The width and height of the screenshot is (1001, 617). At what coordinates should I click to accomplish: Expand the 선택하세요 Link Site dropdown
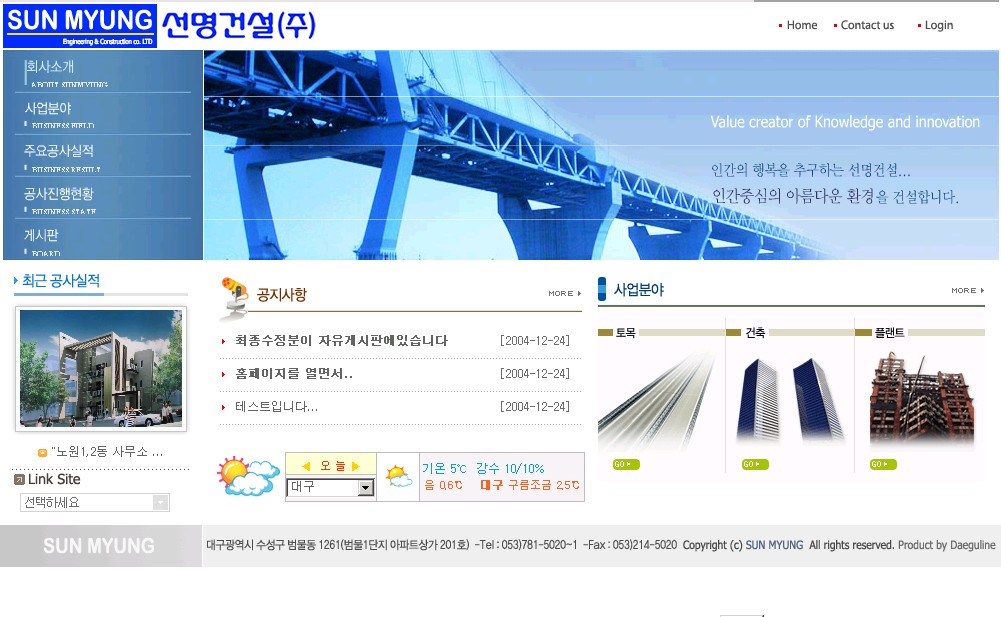click(x=94, y=503)
